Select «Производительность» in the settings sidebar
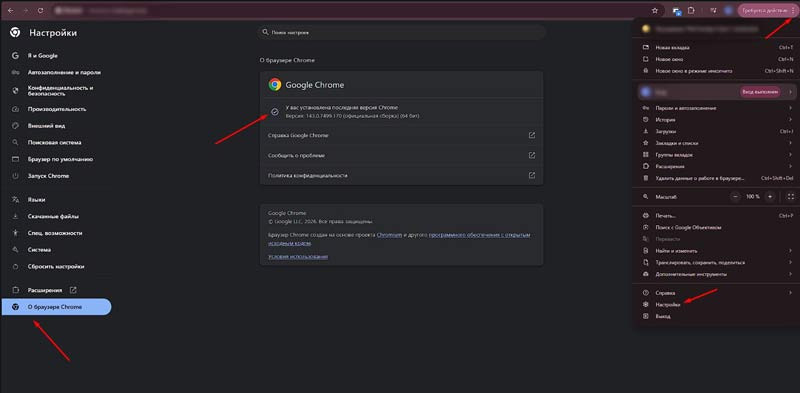This screenshot has height=393, width=800. tap(56, 109)
